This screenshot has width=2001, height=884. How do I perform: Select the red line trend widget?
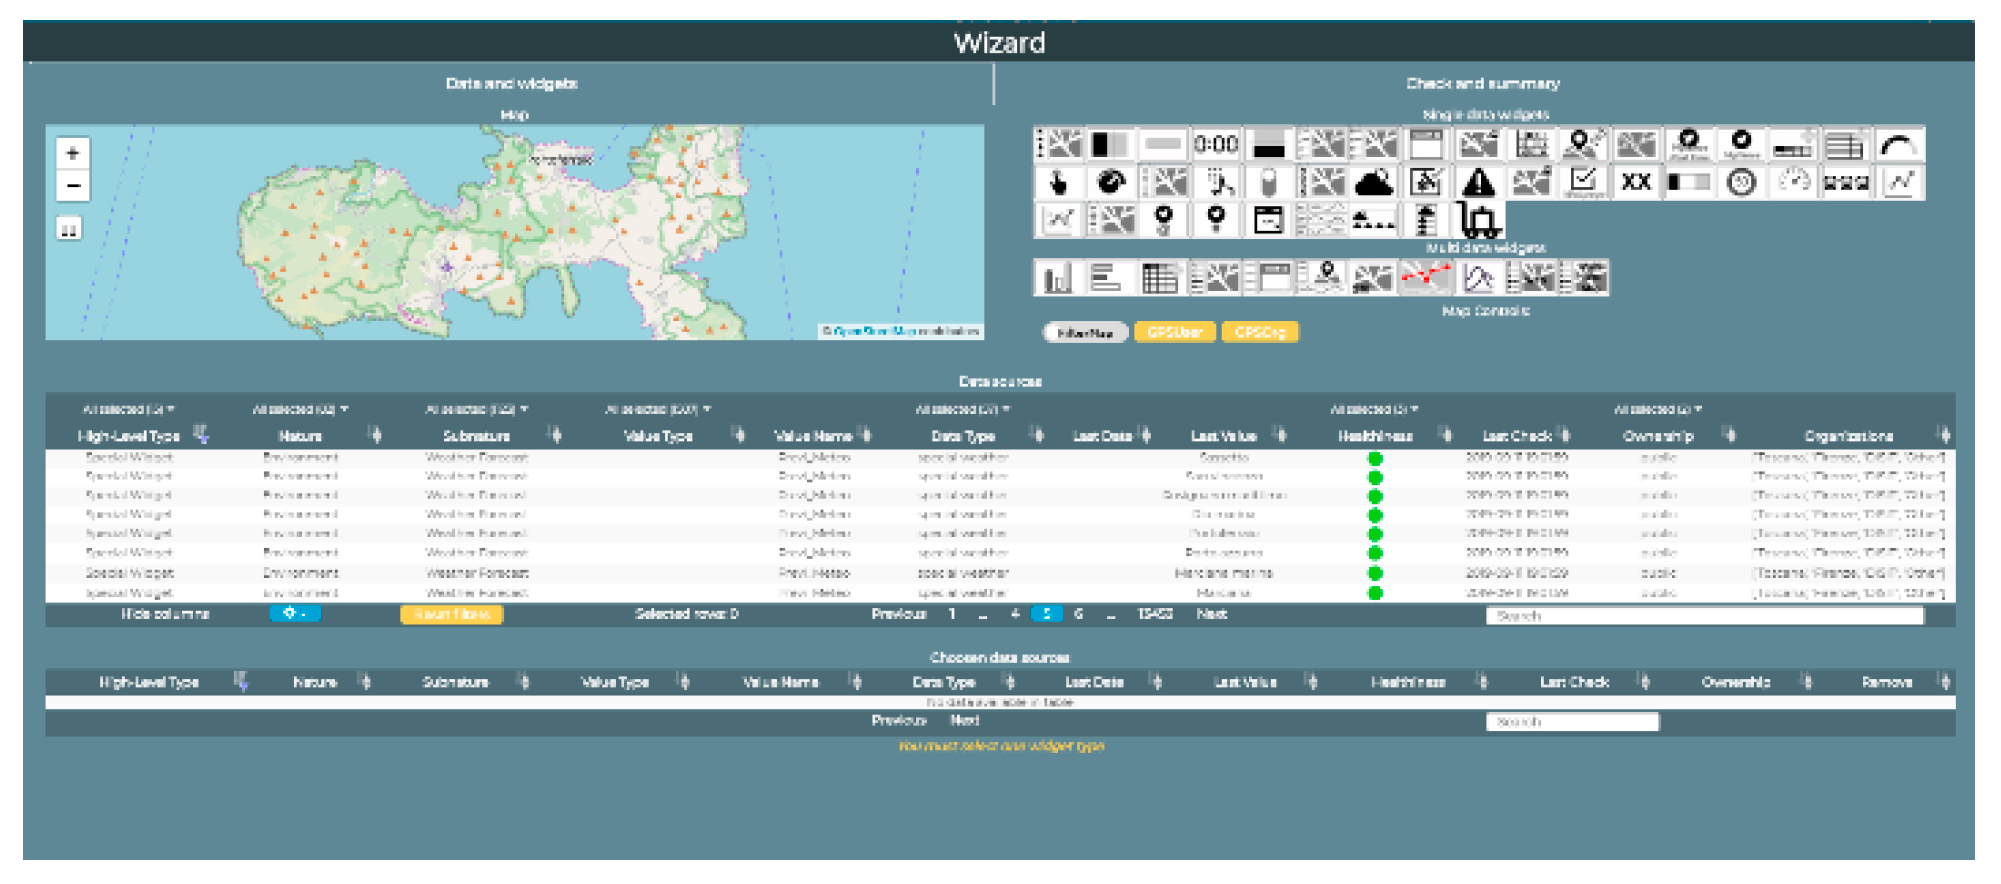pos(1425,278)
